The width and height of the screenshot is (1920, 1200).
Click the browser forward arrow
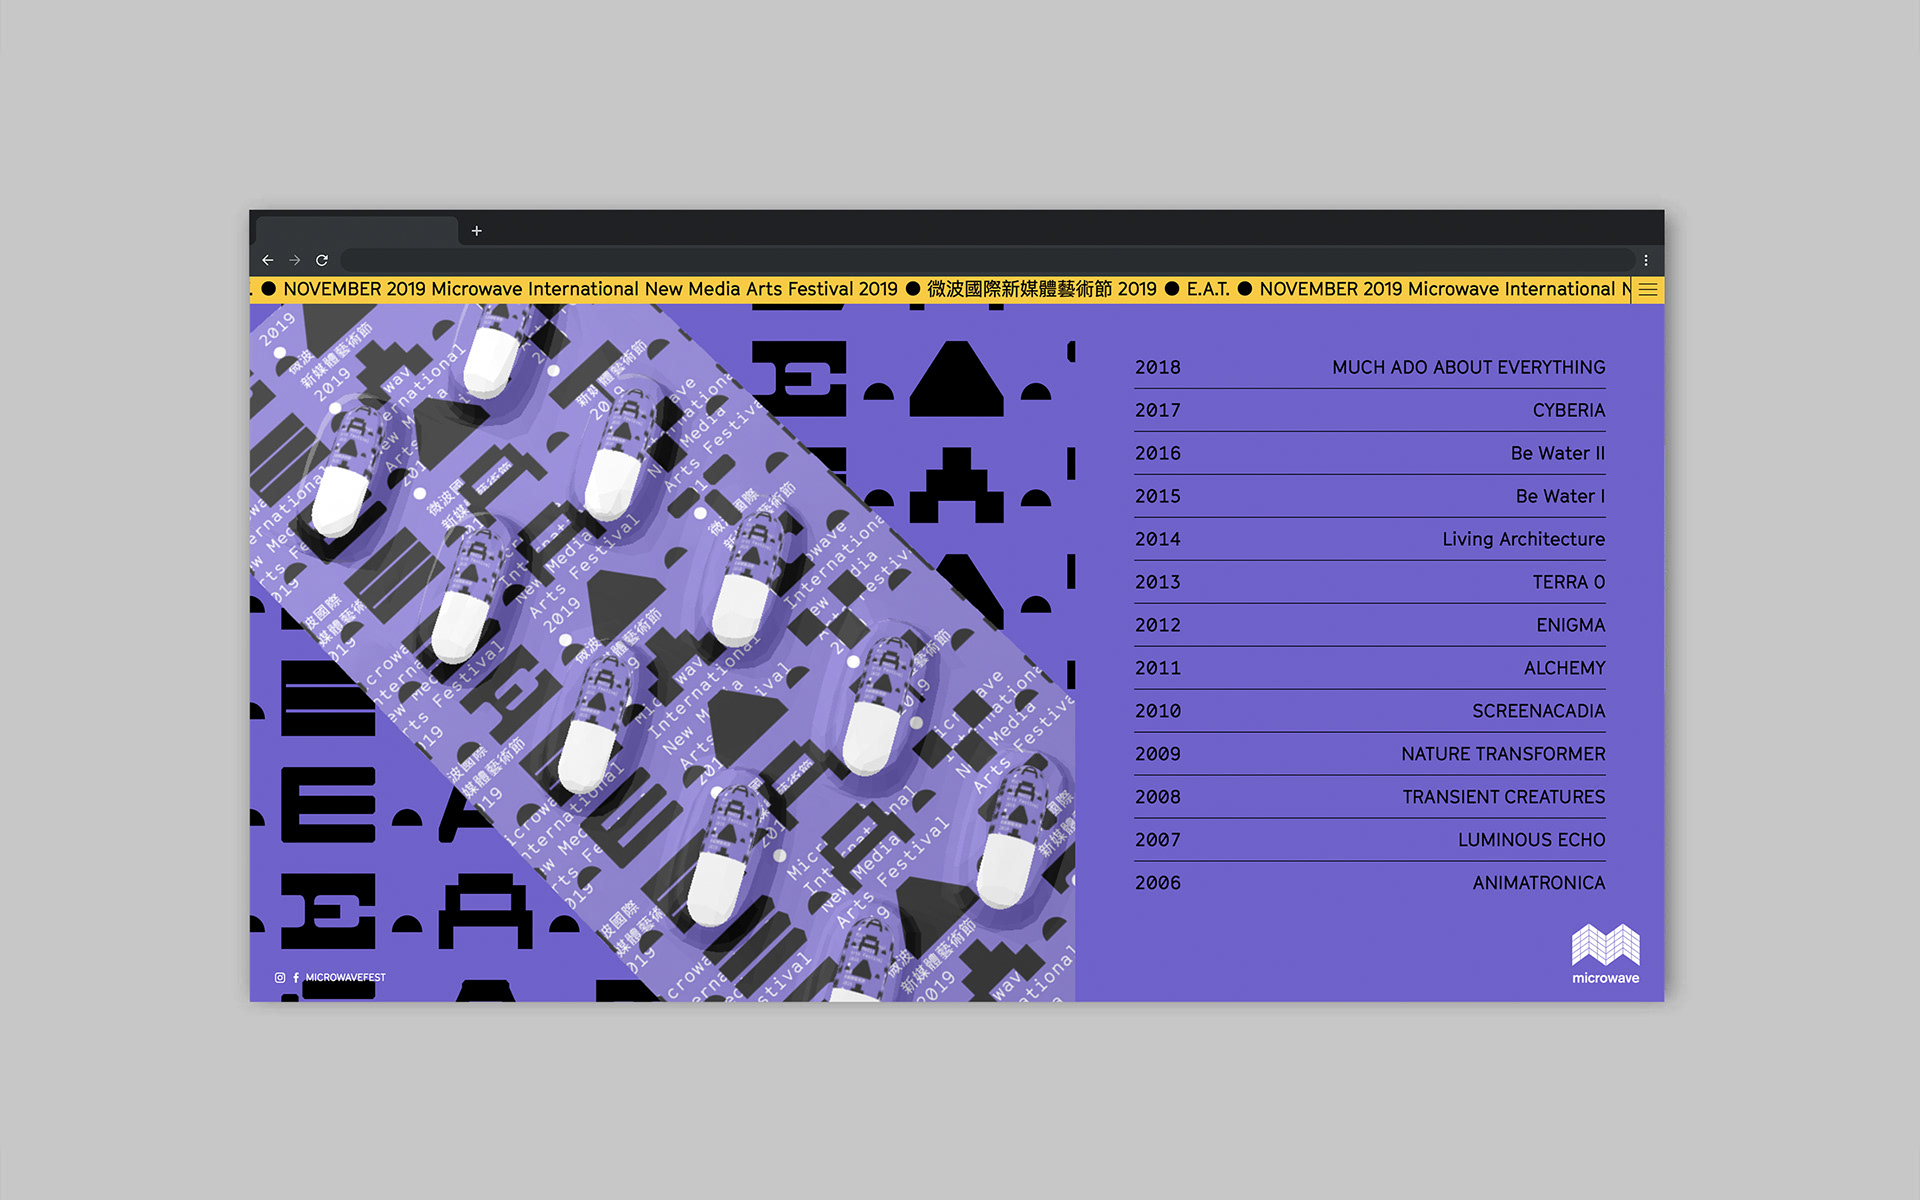tap(295, 260)
